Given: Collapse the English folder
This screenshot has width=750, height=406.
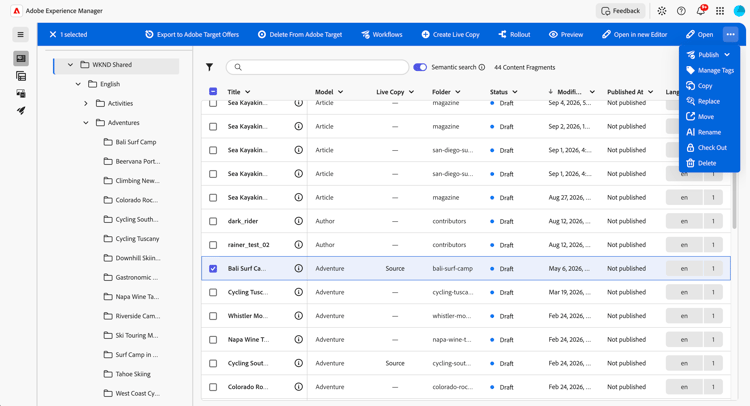Looking at the screenshot, I should click(78, 84).
